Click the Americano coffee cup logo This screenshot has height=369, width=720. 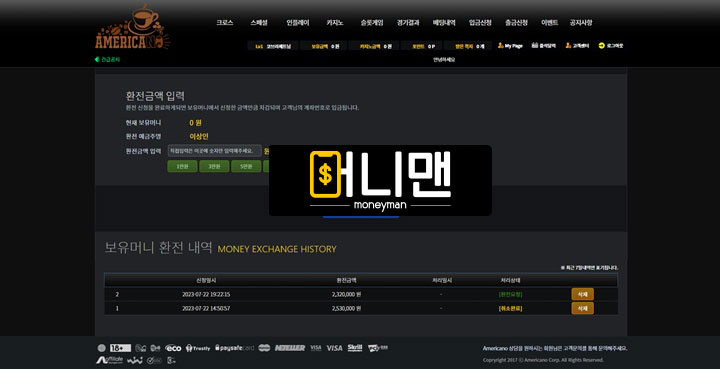[x=133, y=28]
